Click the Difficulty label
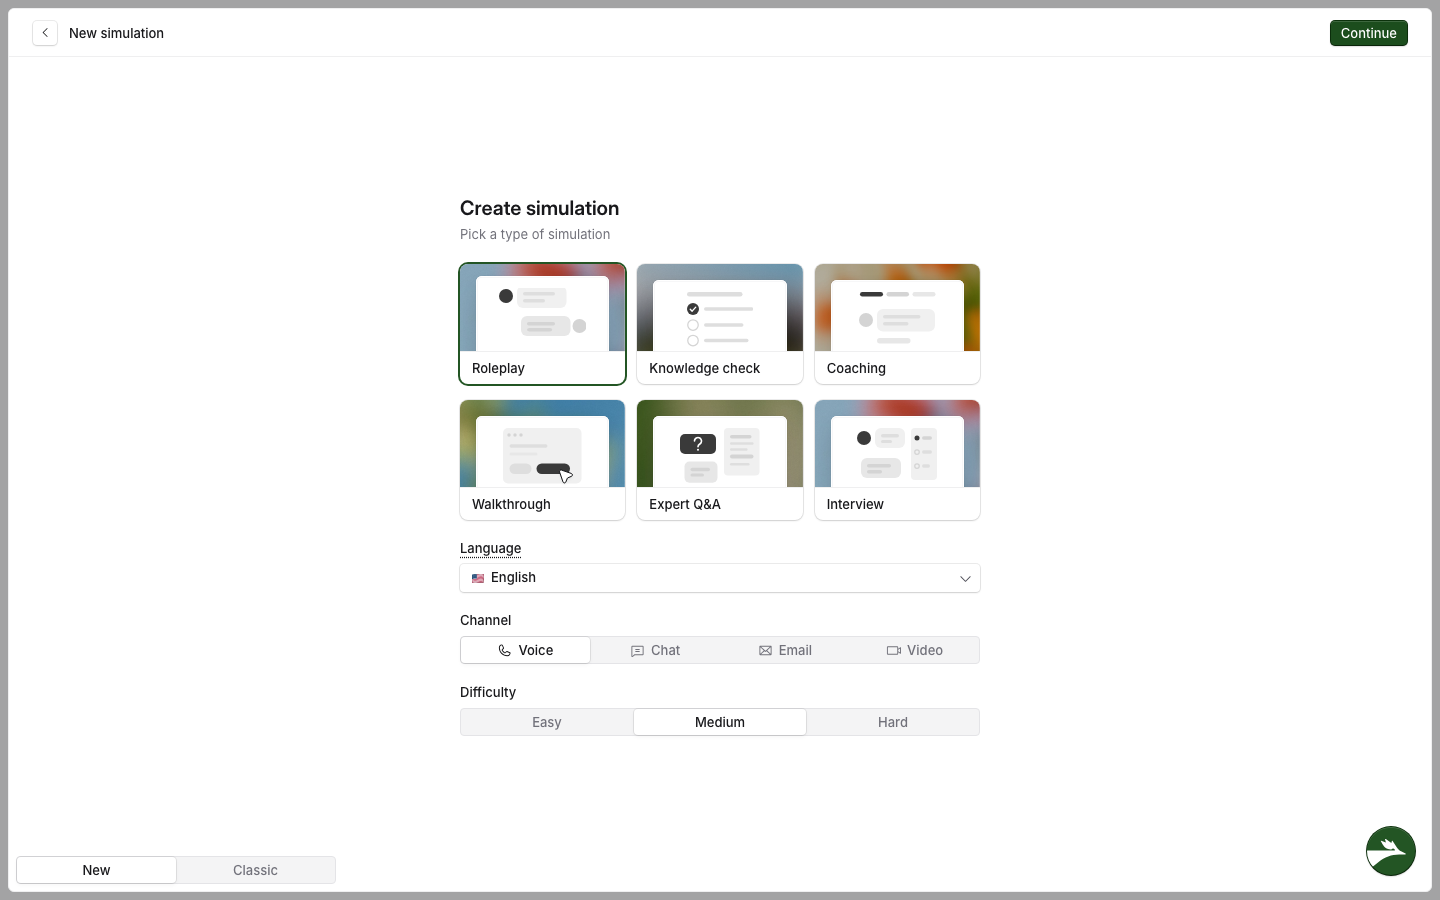This screenshot has height=900, width=1440. point(488,692)
